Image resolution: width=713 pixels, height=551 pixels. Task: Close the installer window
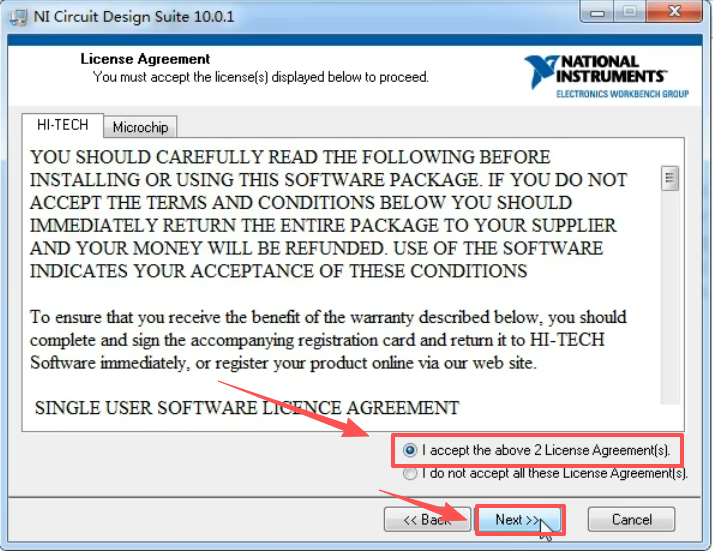point(675,11)
